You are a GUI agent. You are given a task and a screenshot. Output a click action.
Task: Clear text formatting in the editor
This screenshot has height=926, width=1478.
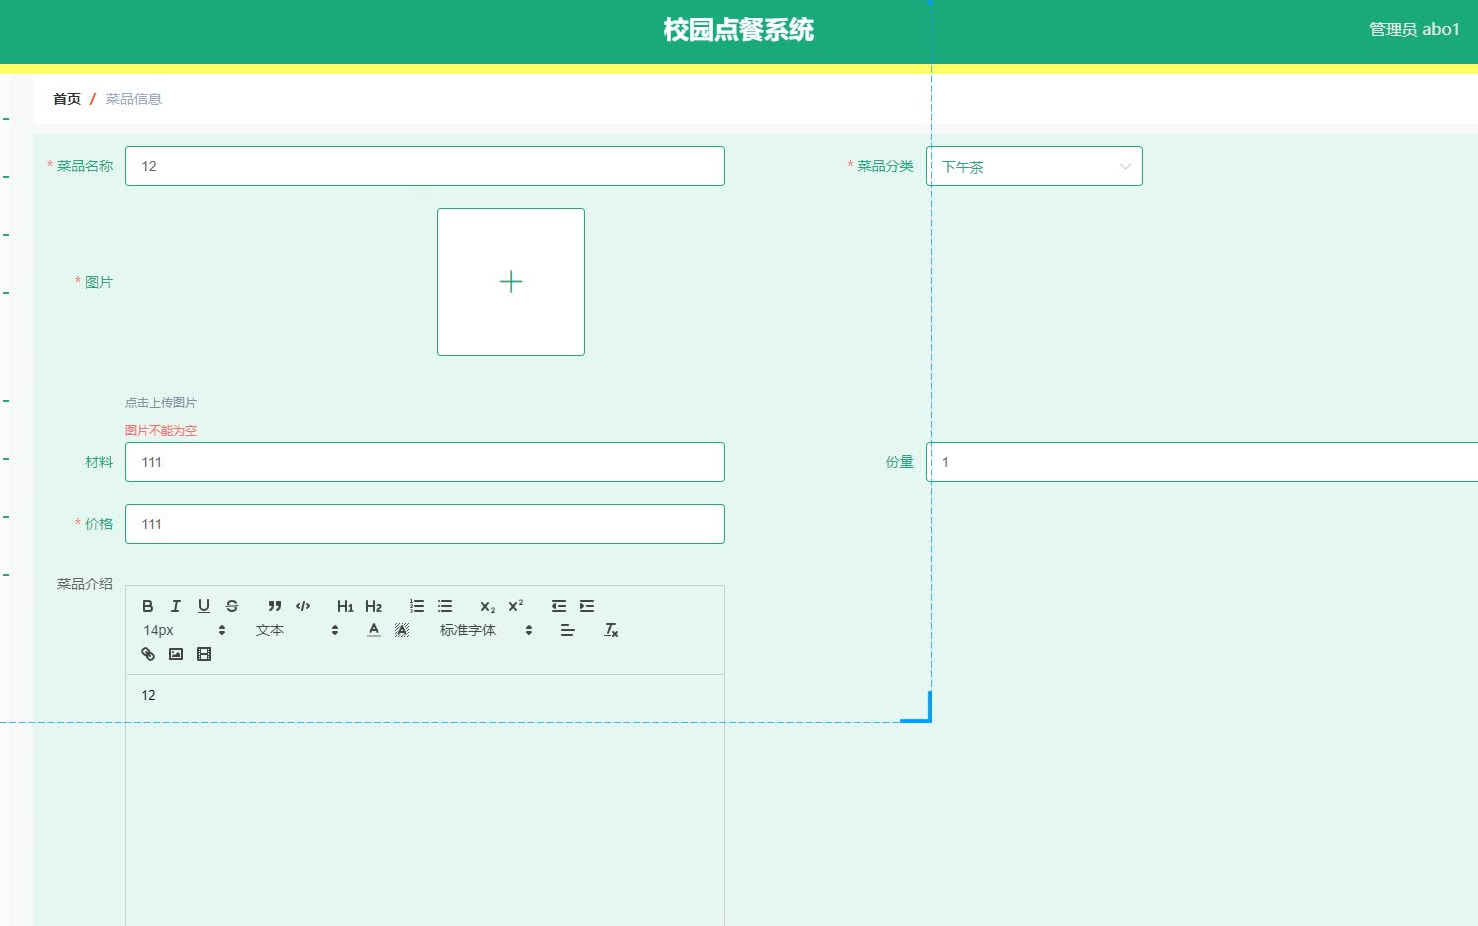(x=611, y=630)
